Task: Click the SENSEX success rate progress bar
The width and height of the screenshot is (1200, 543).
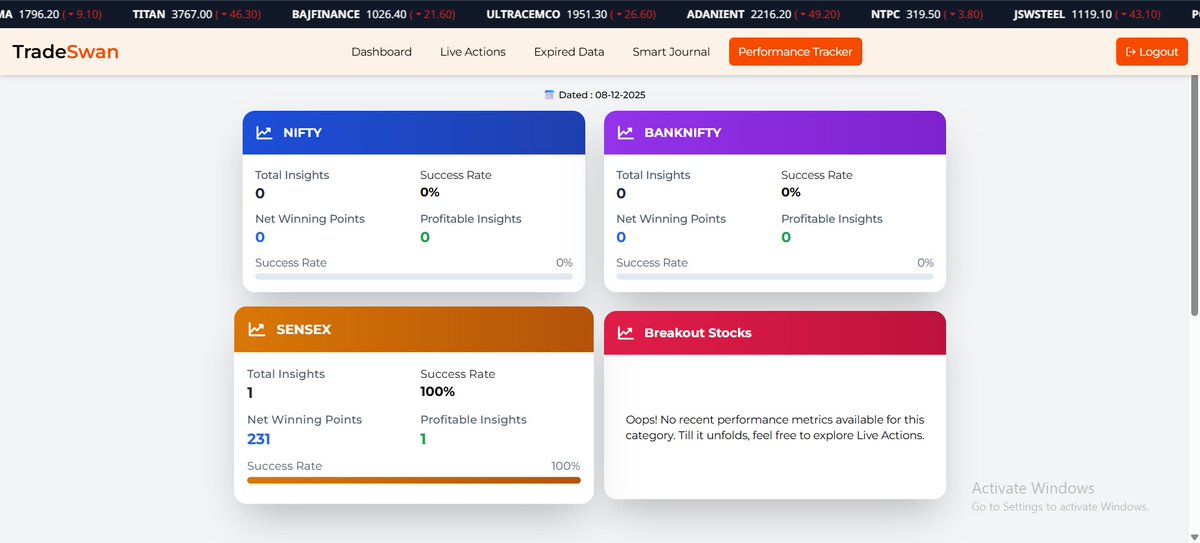Action: coord(414,480)
